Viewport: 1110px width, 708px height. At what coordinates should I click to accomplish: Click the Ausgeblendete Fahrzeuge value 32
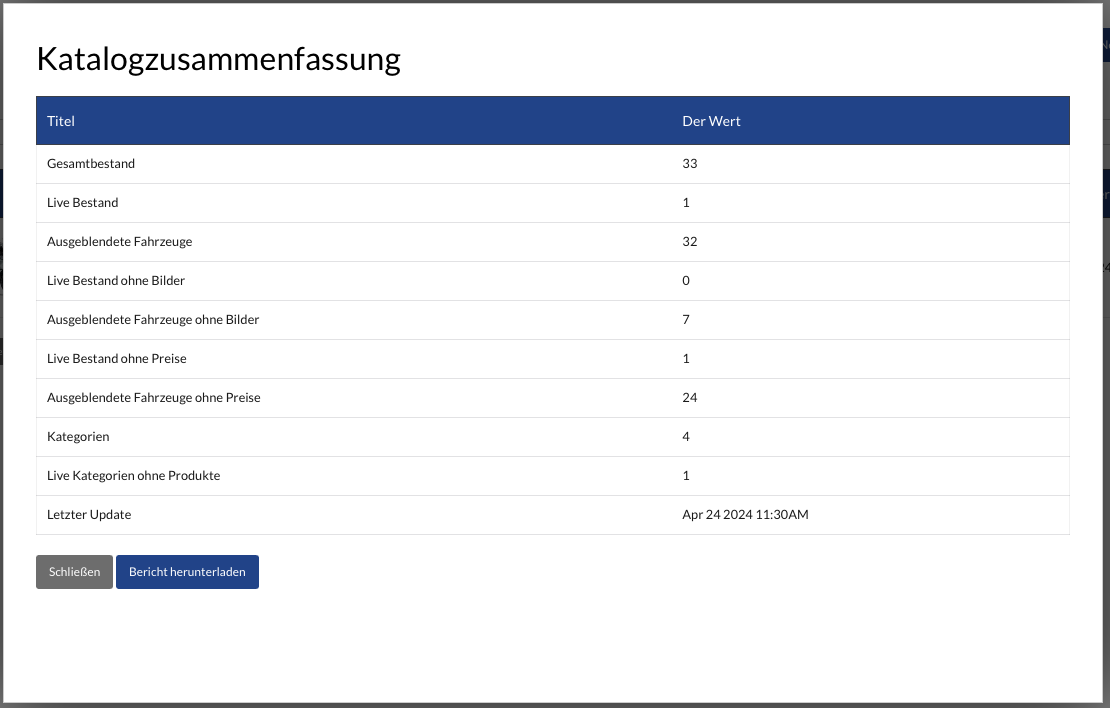tap(690, 241)
